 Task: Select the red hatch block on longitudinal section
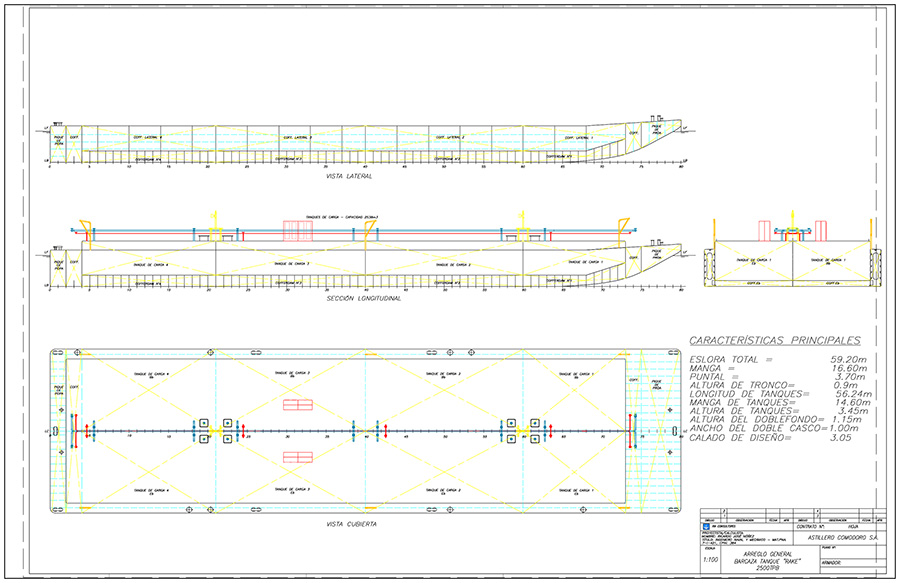click(298, 231)
